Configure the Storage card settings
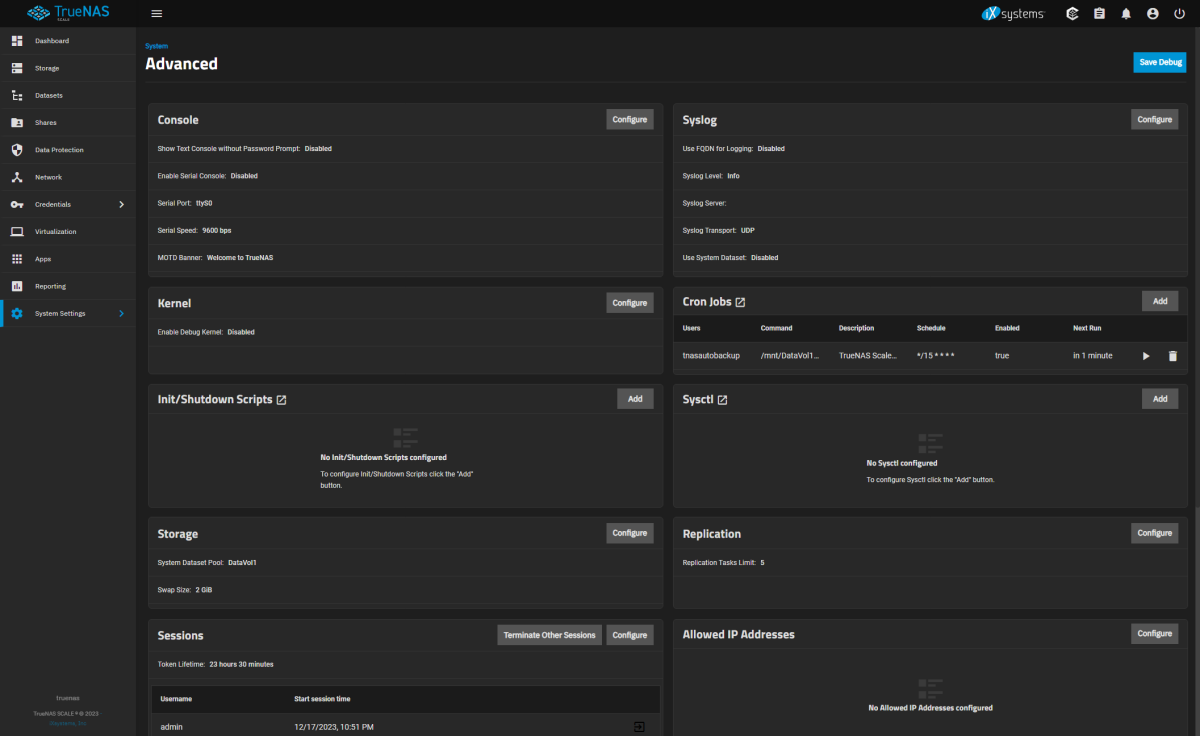 (630, 533)
